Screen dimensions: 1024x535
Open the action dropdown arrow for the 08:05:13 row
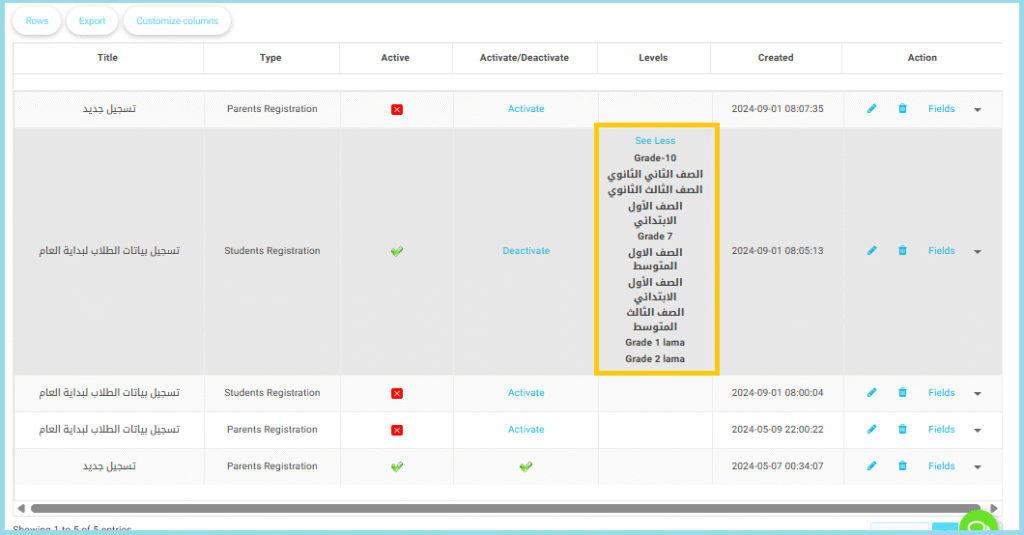(978, 252)
